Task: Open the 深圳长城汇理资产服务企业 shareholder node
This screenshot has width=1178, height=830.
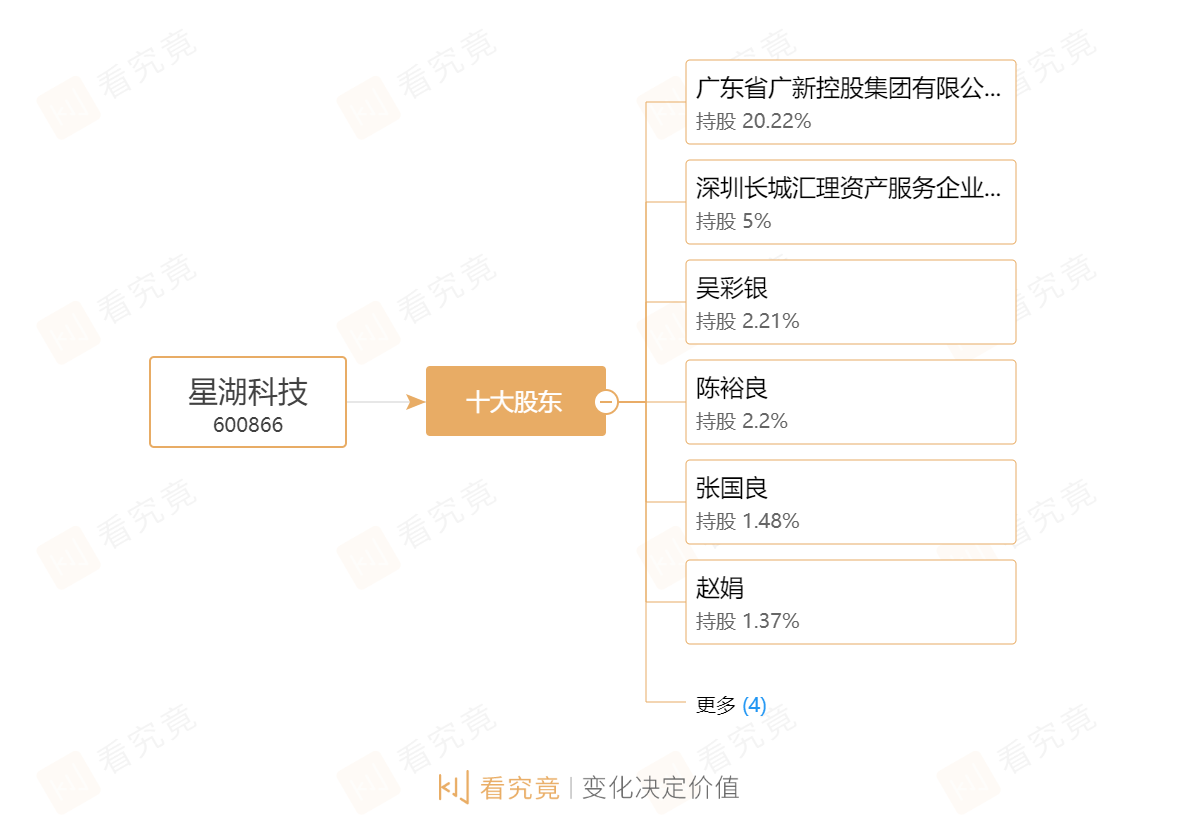Action: coord(848,188)
